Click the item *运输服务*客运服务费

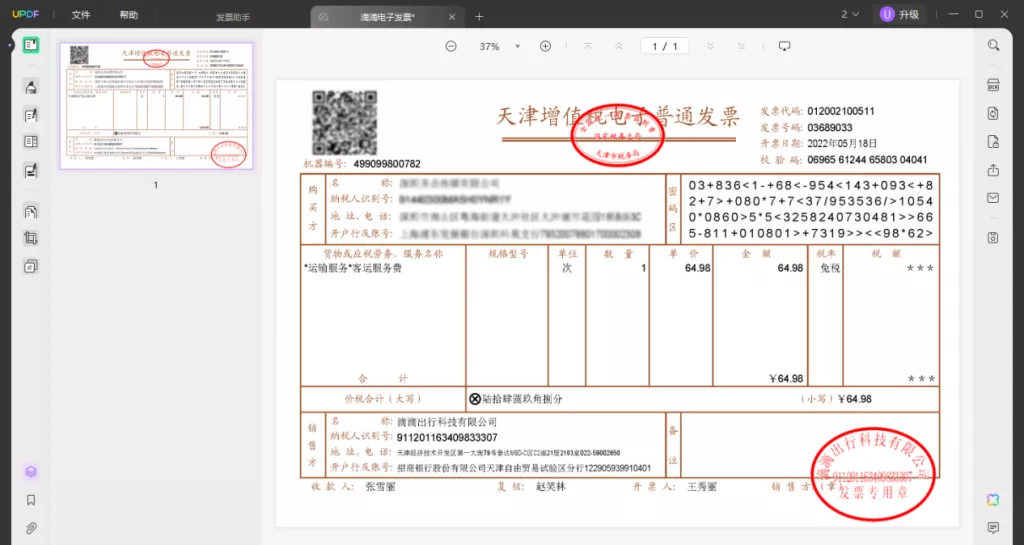click(353, 268)
